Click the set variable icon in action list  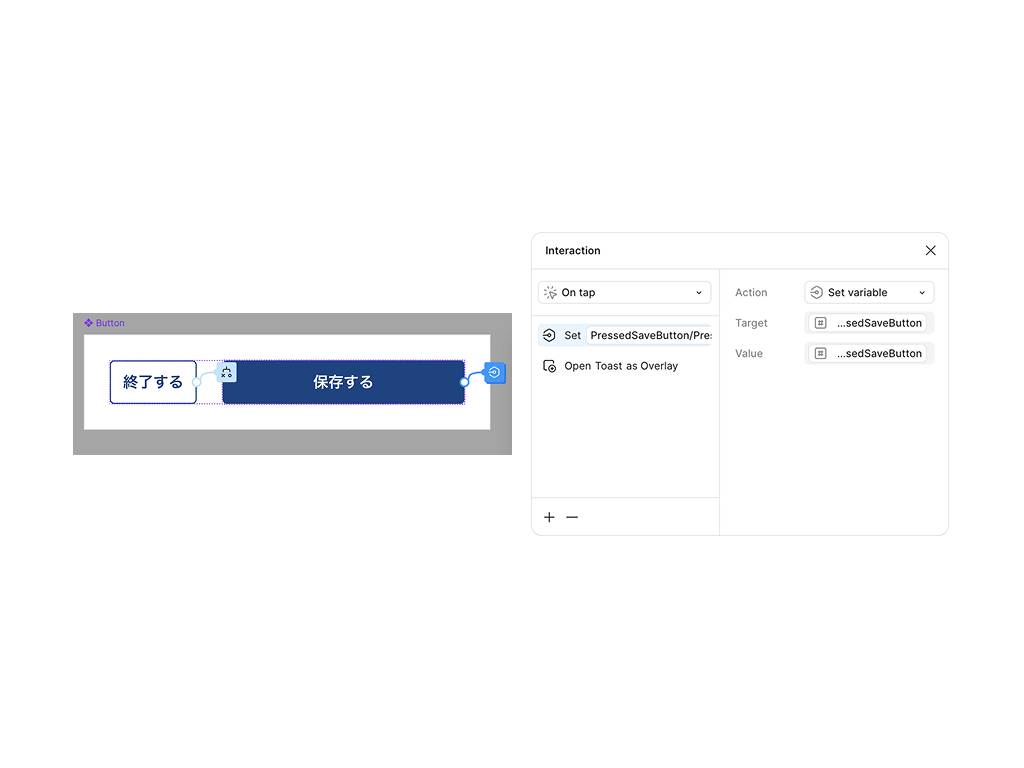click(x=549, y=335)
